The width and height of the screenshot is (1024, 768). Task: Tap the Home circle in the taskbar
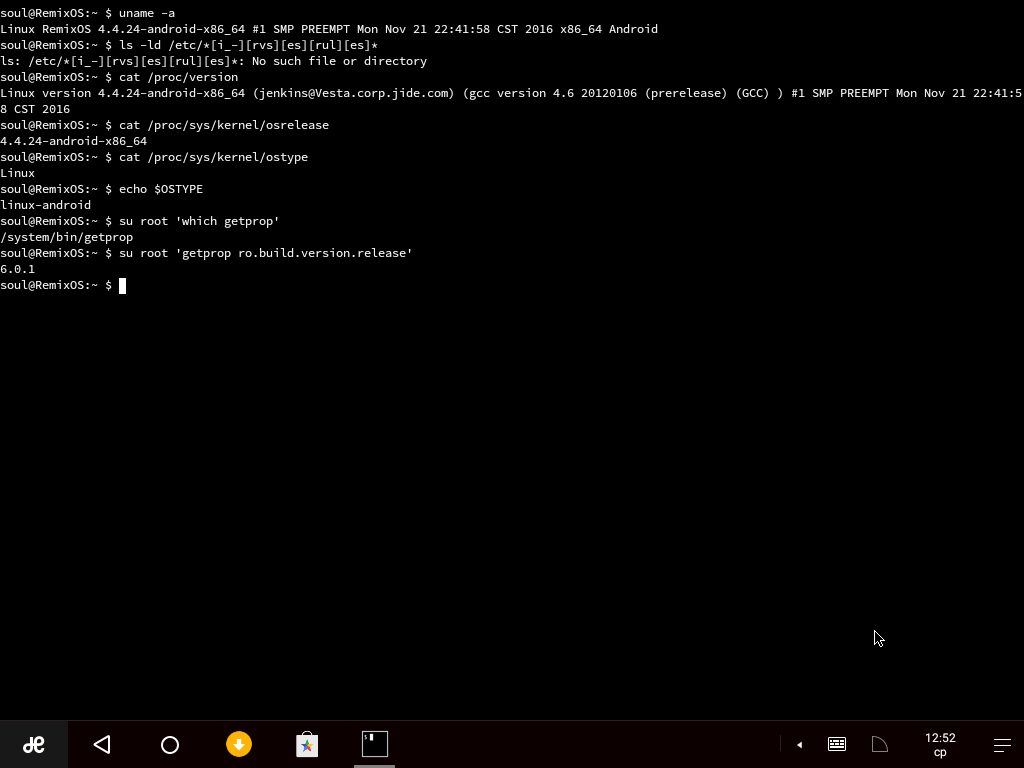170,744
